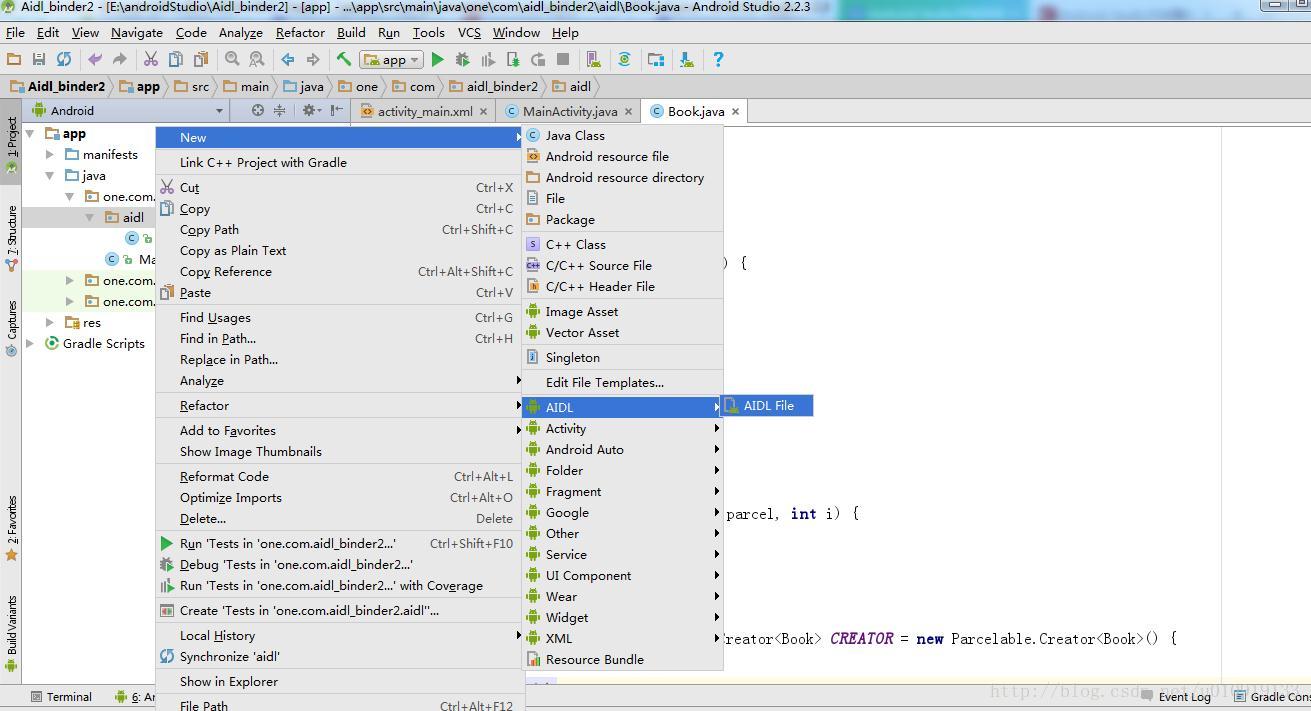Open the VCS menu
The width and height of the screenshot is (1311, 711).
point(469,32)
